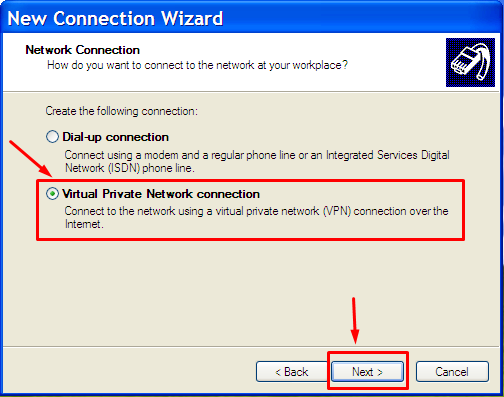Click the word "workplace?" in the header question

coord(320,65)
